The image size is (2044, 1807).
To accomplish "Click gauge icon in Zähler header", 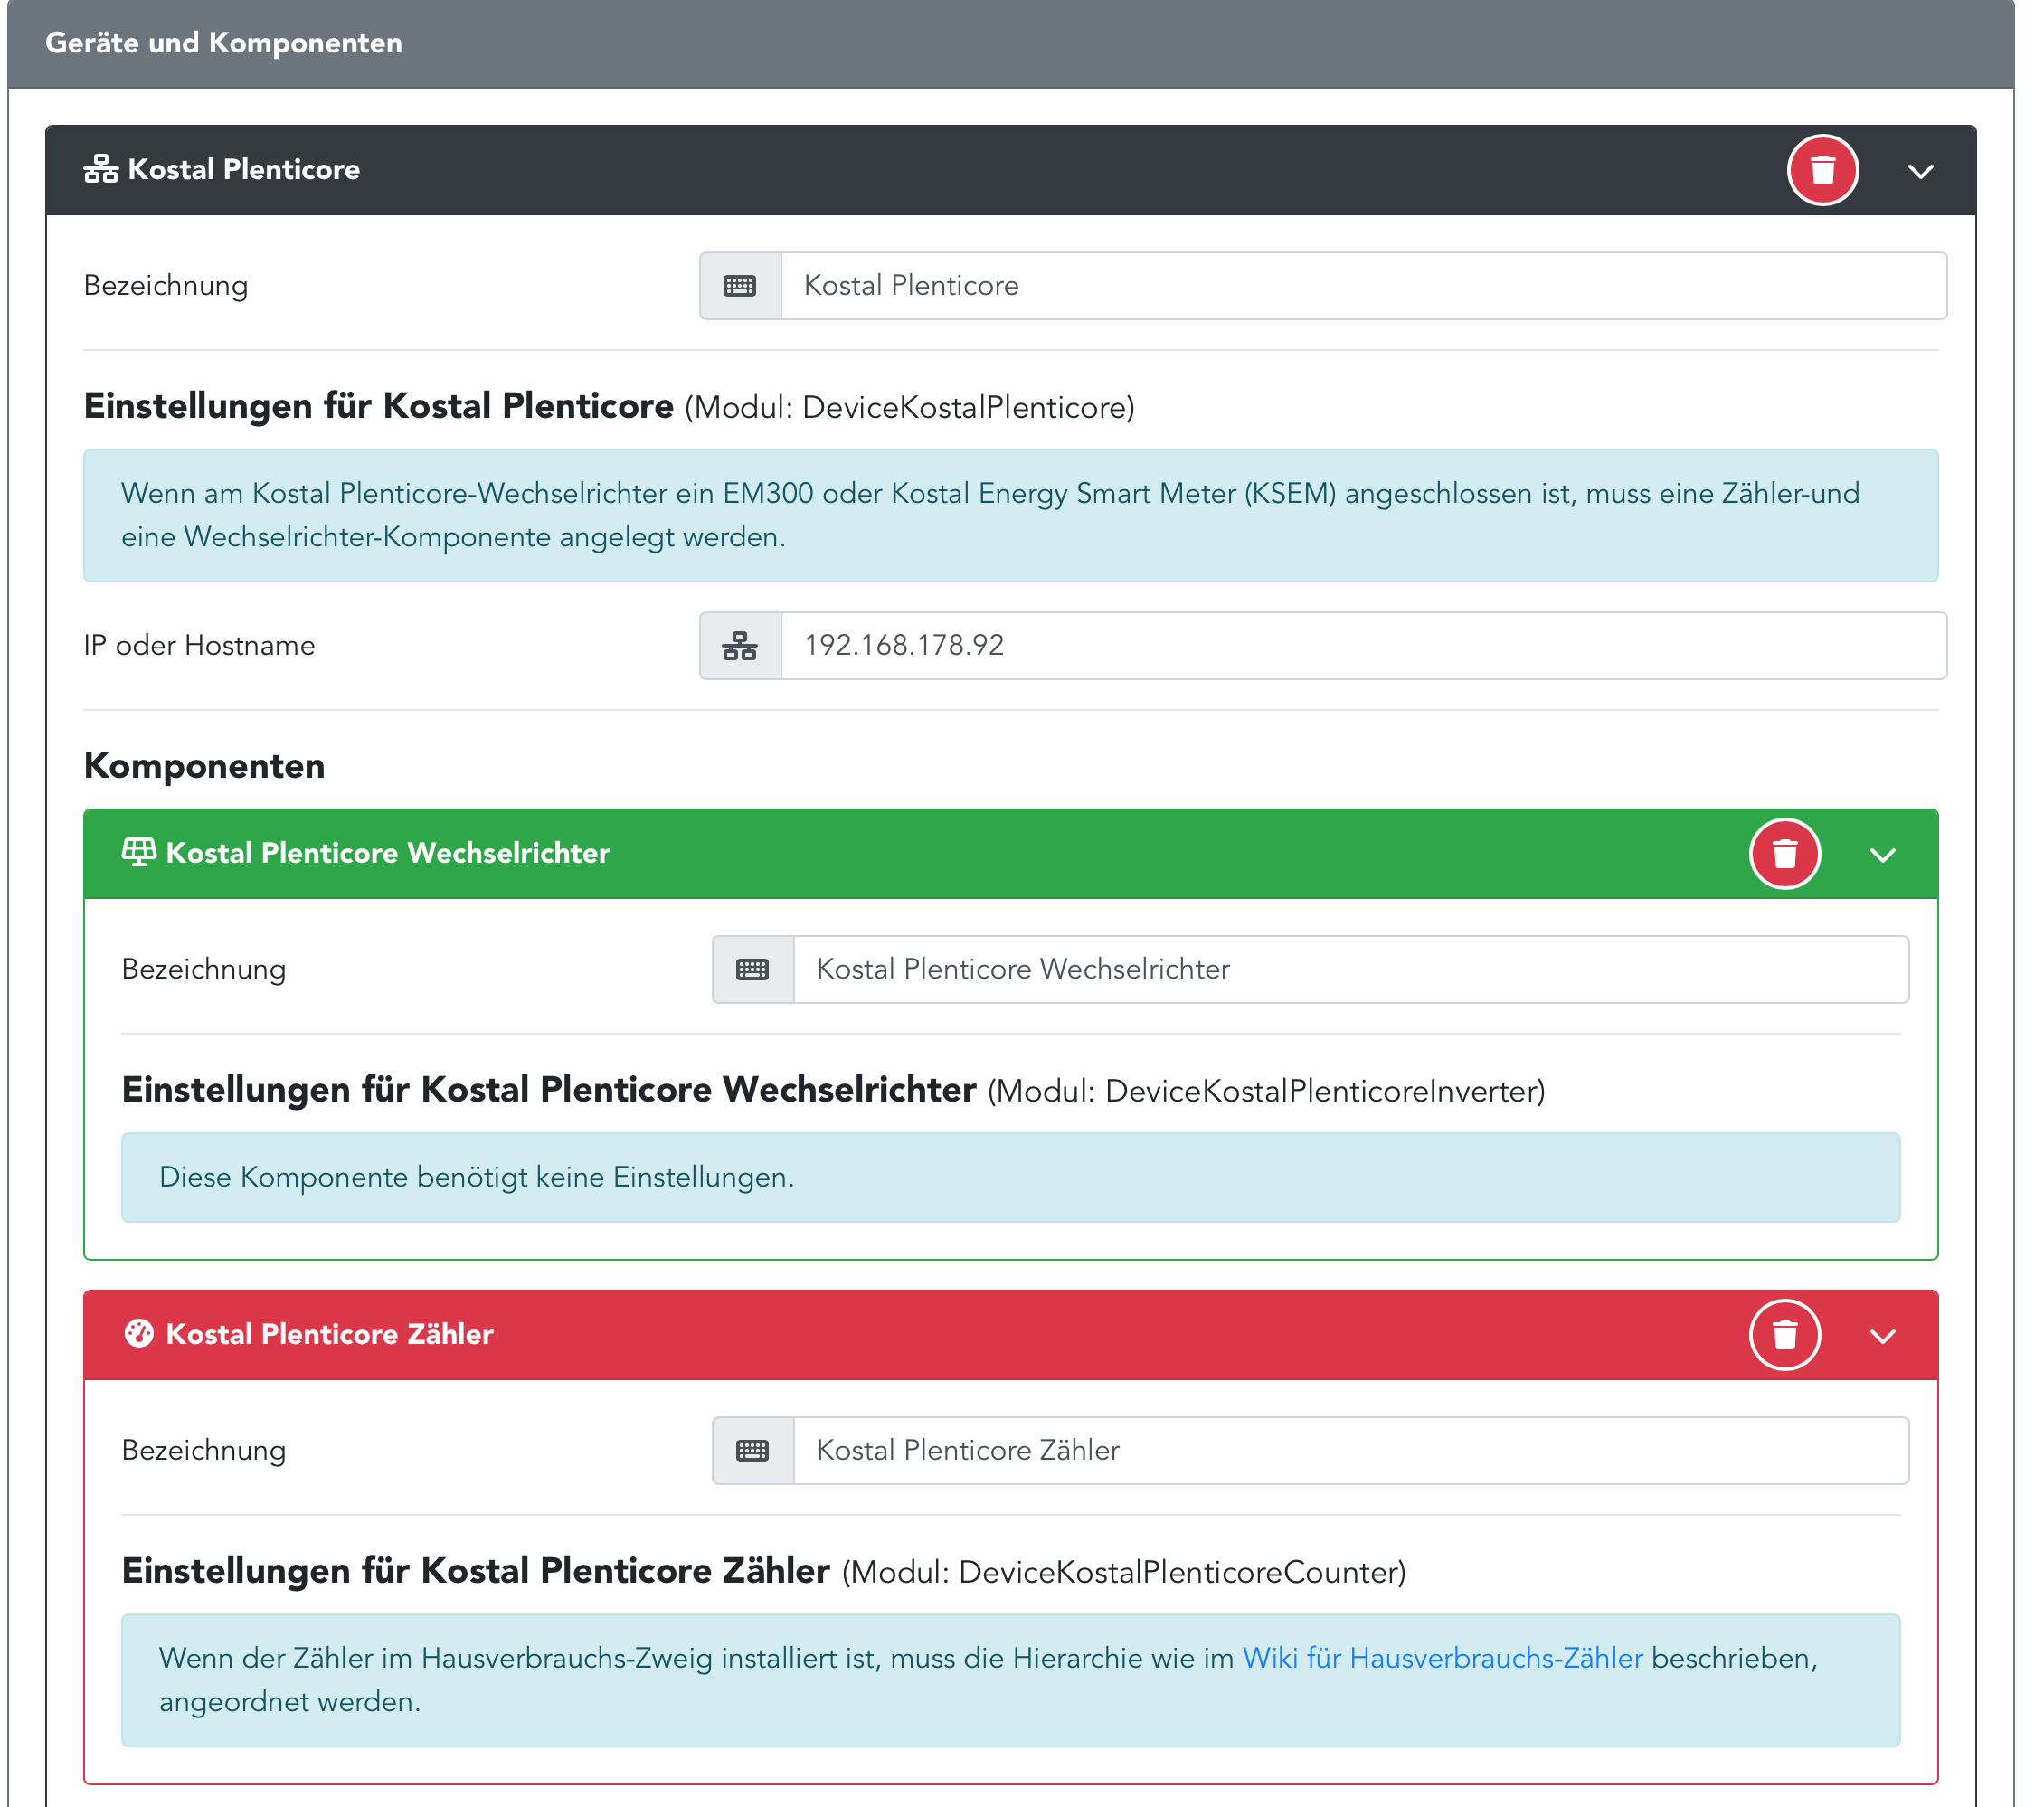I will (x=138, y=1333).
